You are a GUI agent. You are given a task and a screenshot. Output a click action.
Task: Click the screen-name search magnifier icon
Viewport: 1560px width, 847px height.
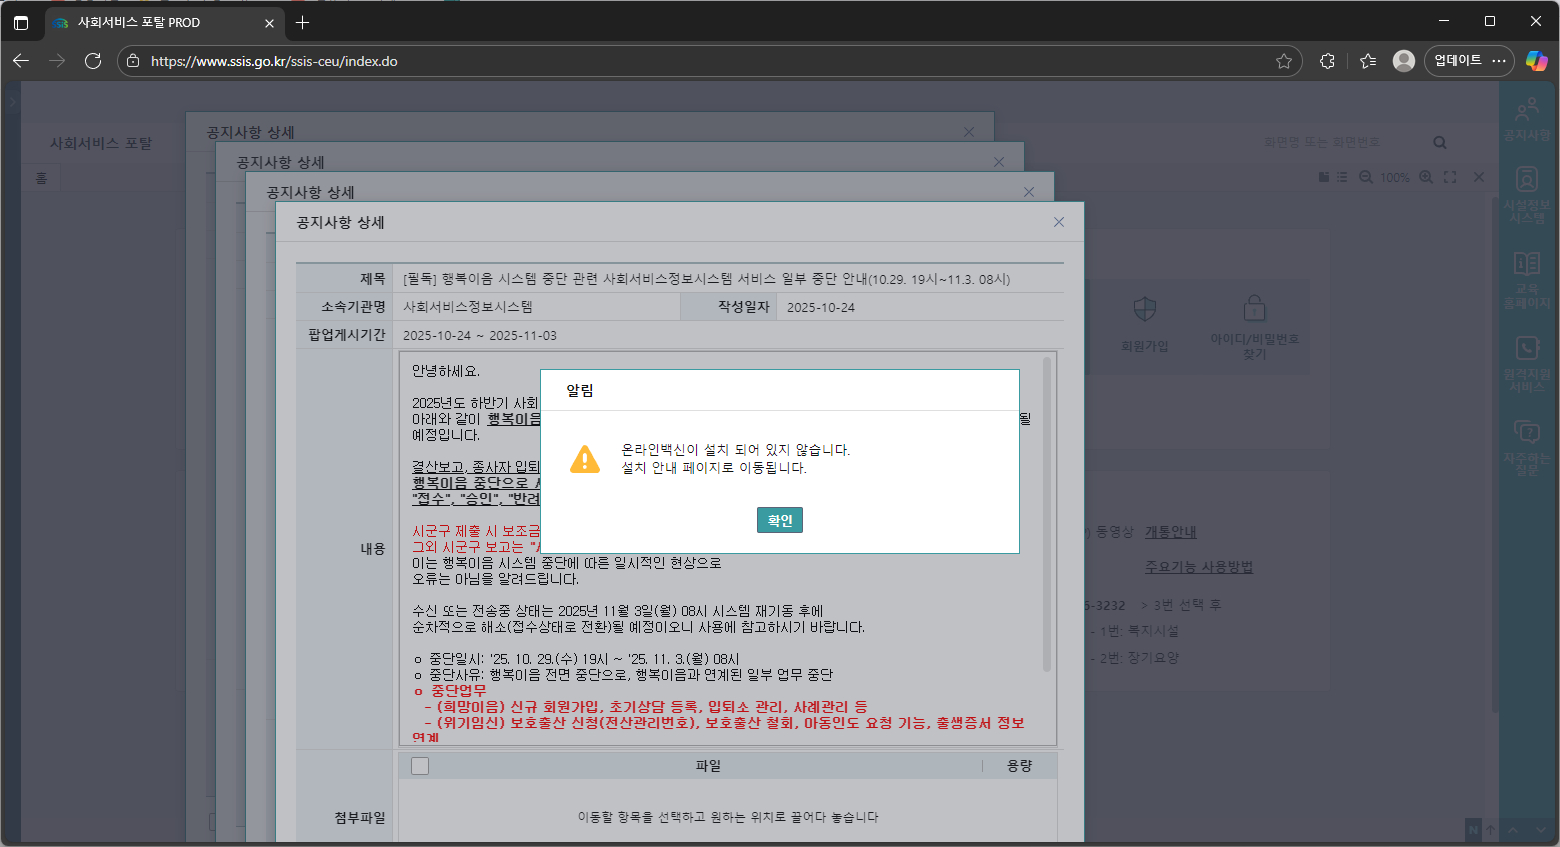click(x=1439, y=142)
